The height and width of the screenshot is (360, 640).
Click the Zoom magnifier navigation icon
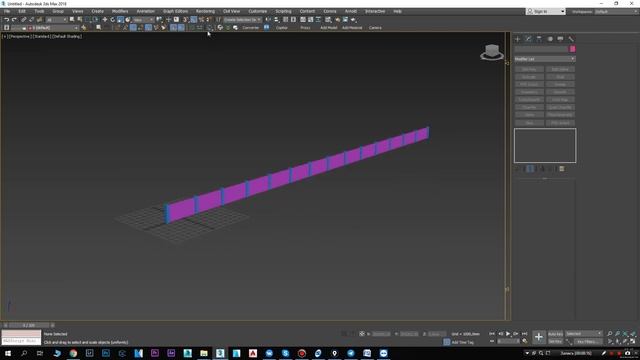pos(610,334)
